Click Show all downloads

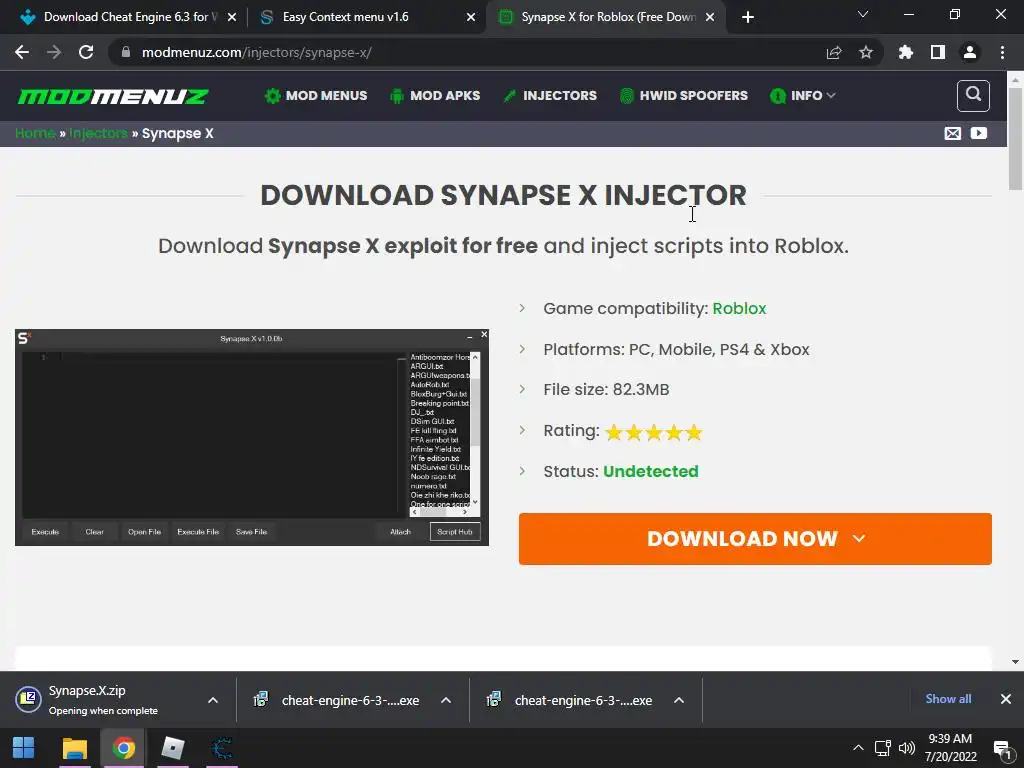(948, 699)
